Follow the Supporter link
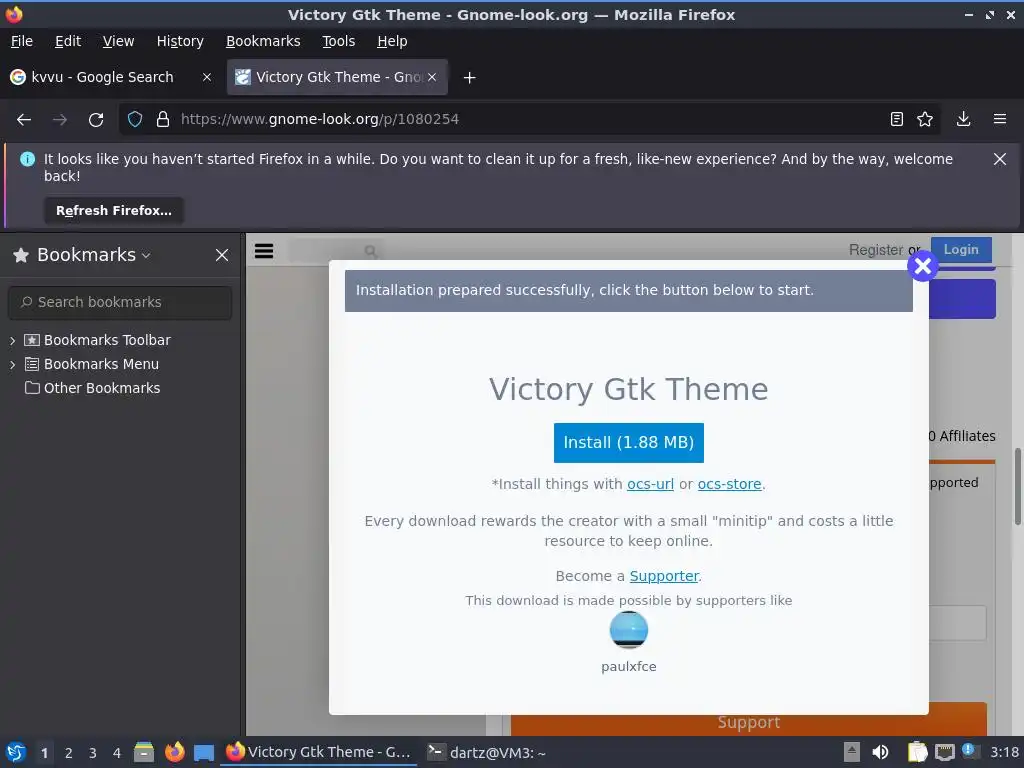The width and height of the screenshot is (1024, 768). pos(664,576)
